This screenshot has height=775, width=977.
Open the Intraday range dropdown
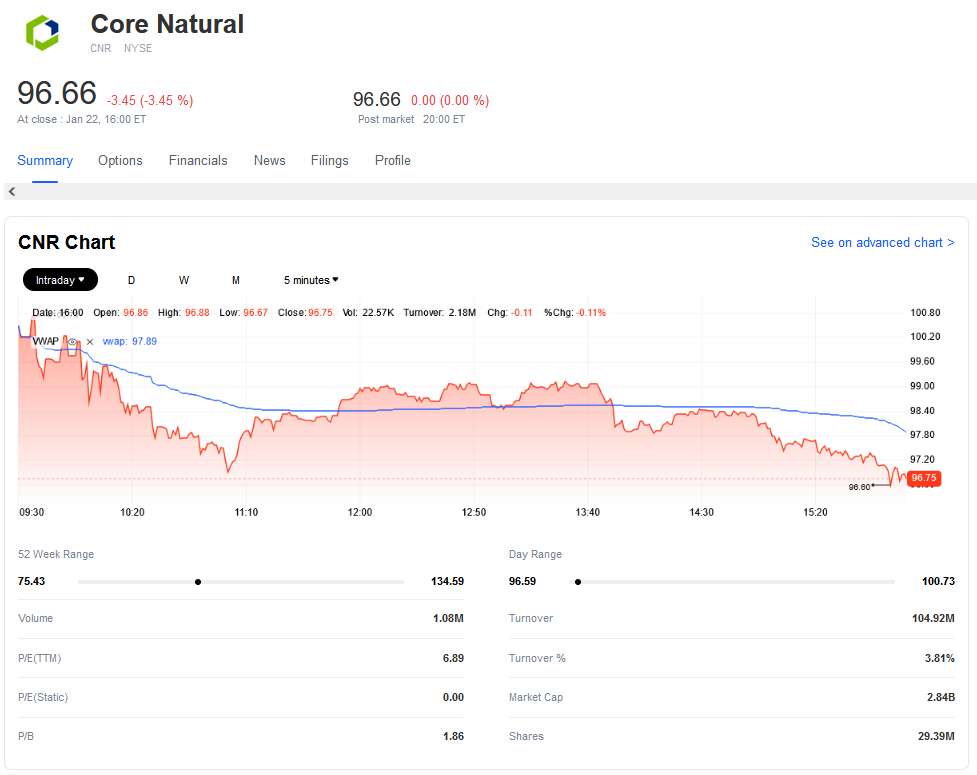coord(60,280)
